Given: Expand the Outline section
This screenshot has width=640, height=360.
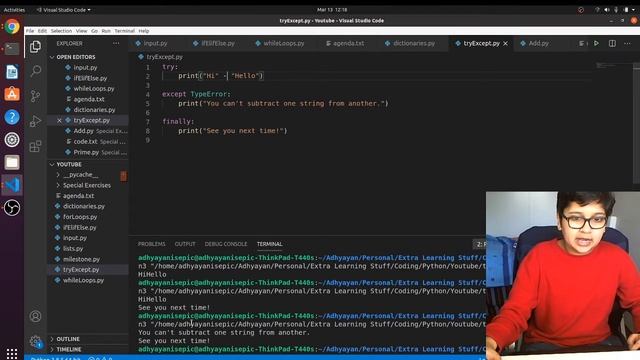Looking at the screenshot, I should coord(68,339).
